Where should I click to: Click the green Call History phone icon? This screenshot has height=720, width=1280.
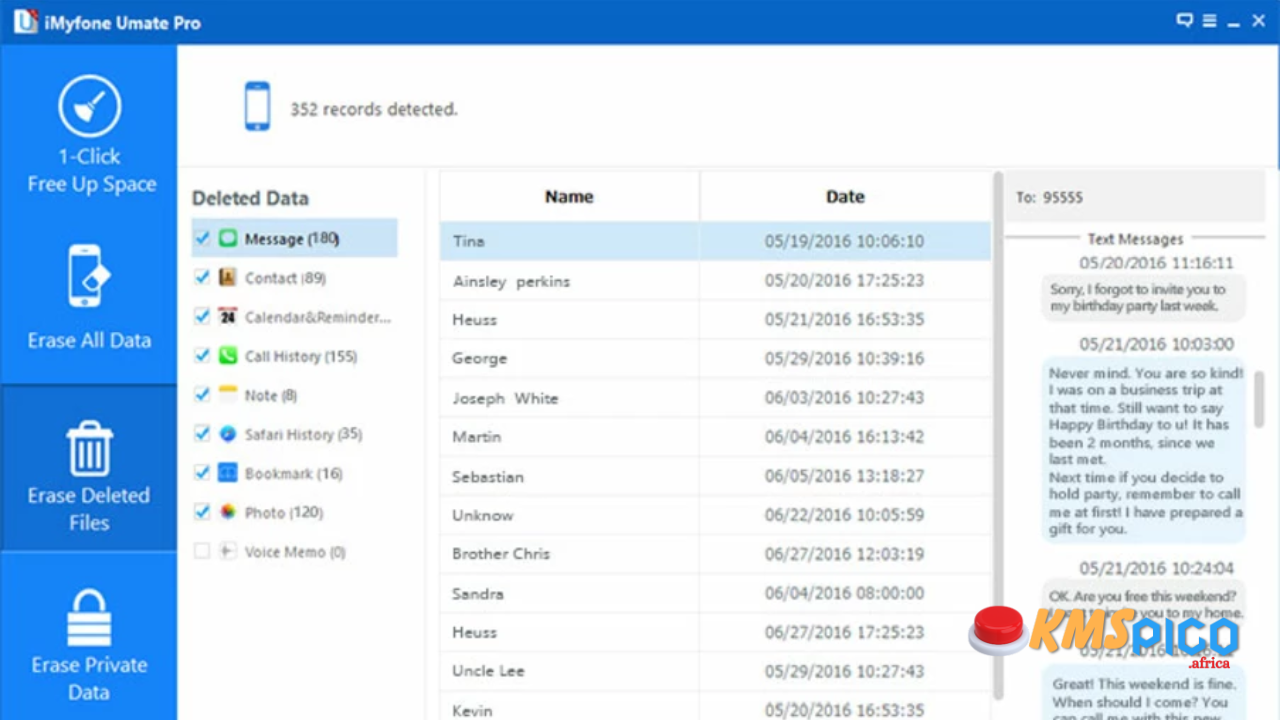click(x=228, y=356)
